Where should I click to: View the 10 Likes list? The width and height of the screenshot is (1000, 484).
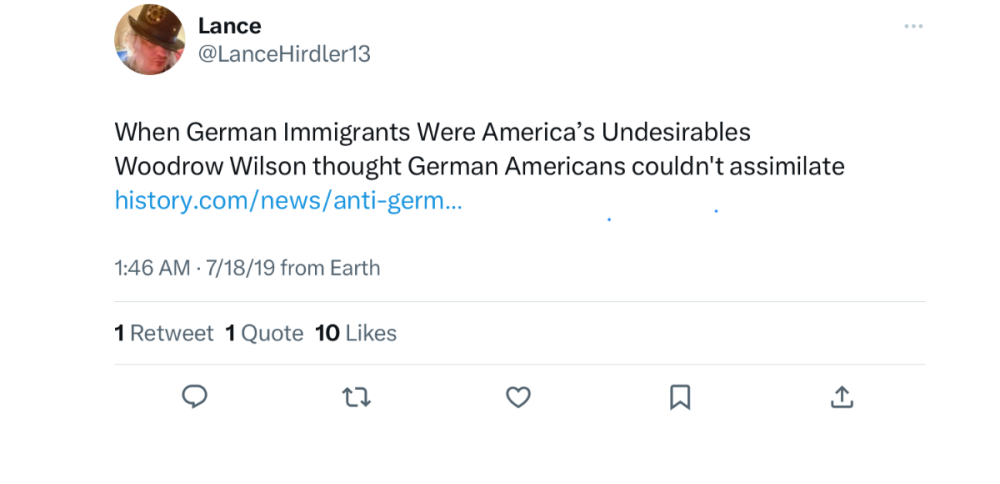(356, 333)
